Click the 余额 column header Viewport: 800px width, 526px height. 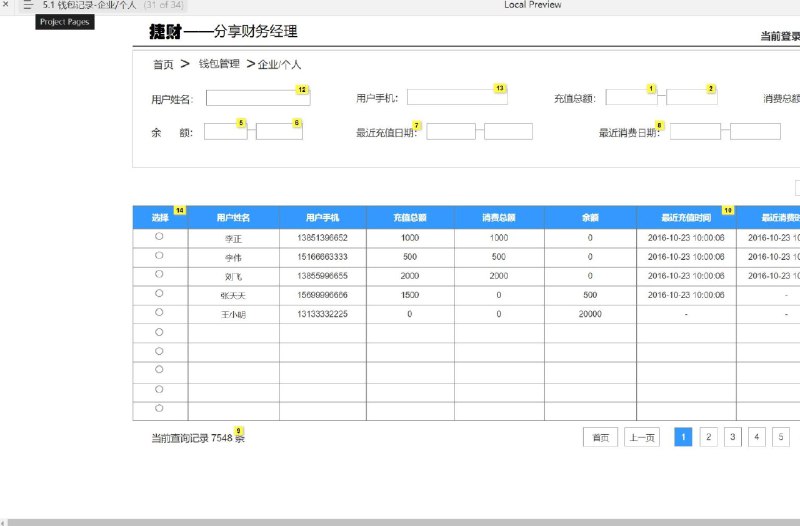(x=590, y=218)
